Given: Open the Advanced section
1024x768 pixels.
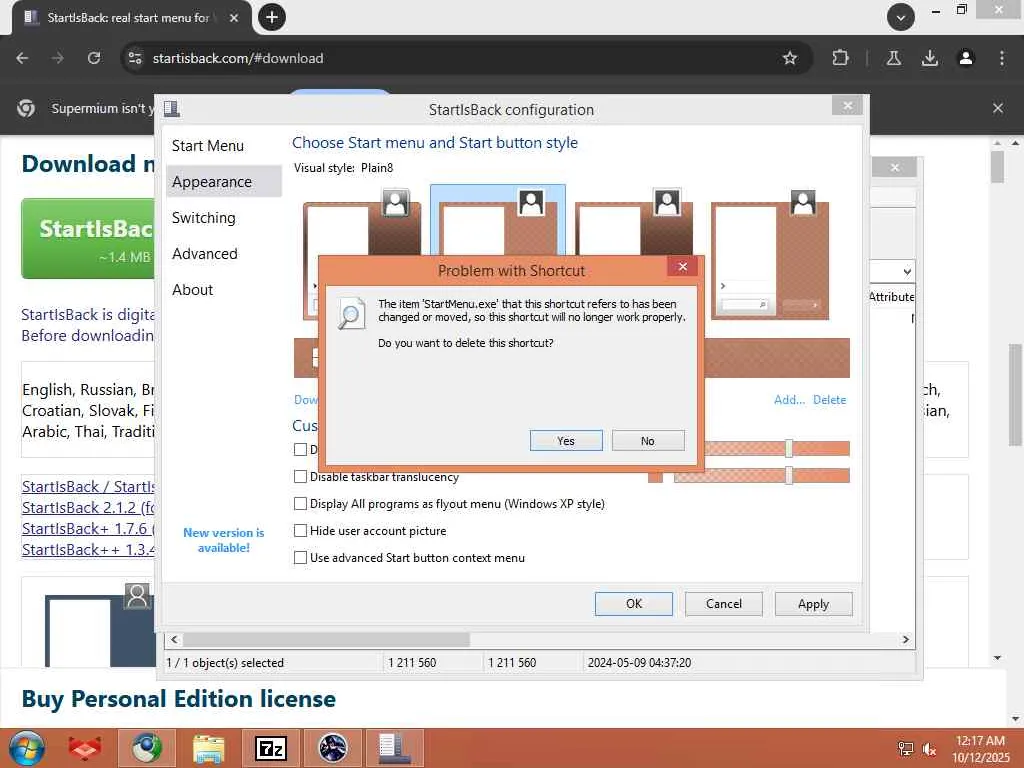Looking at the screenshot, I should coord(205,253).
